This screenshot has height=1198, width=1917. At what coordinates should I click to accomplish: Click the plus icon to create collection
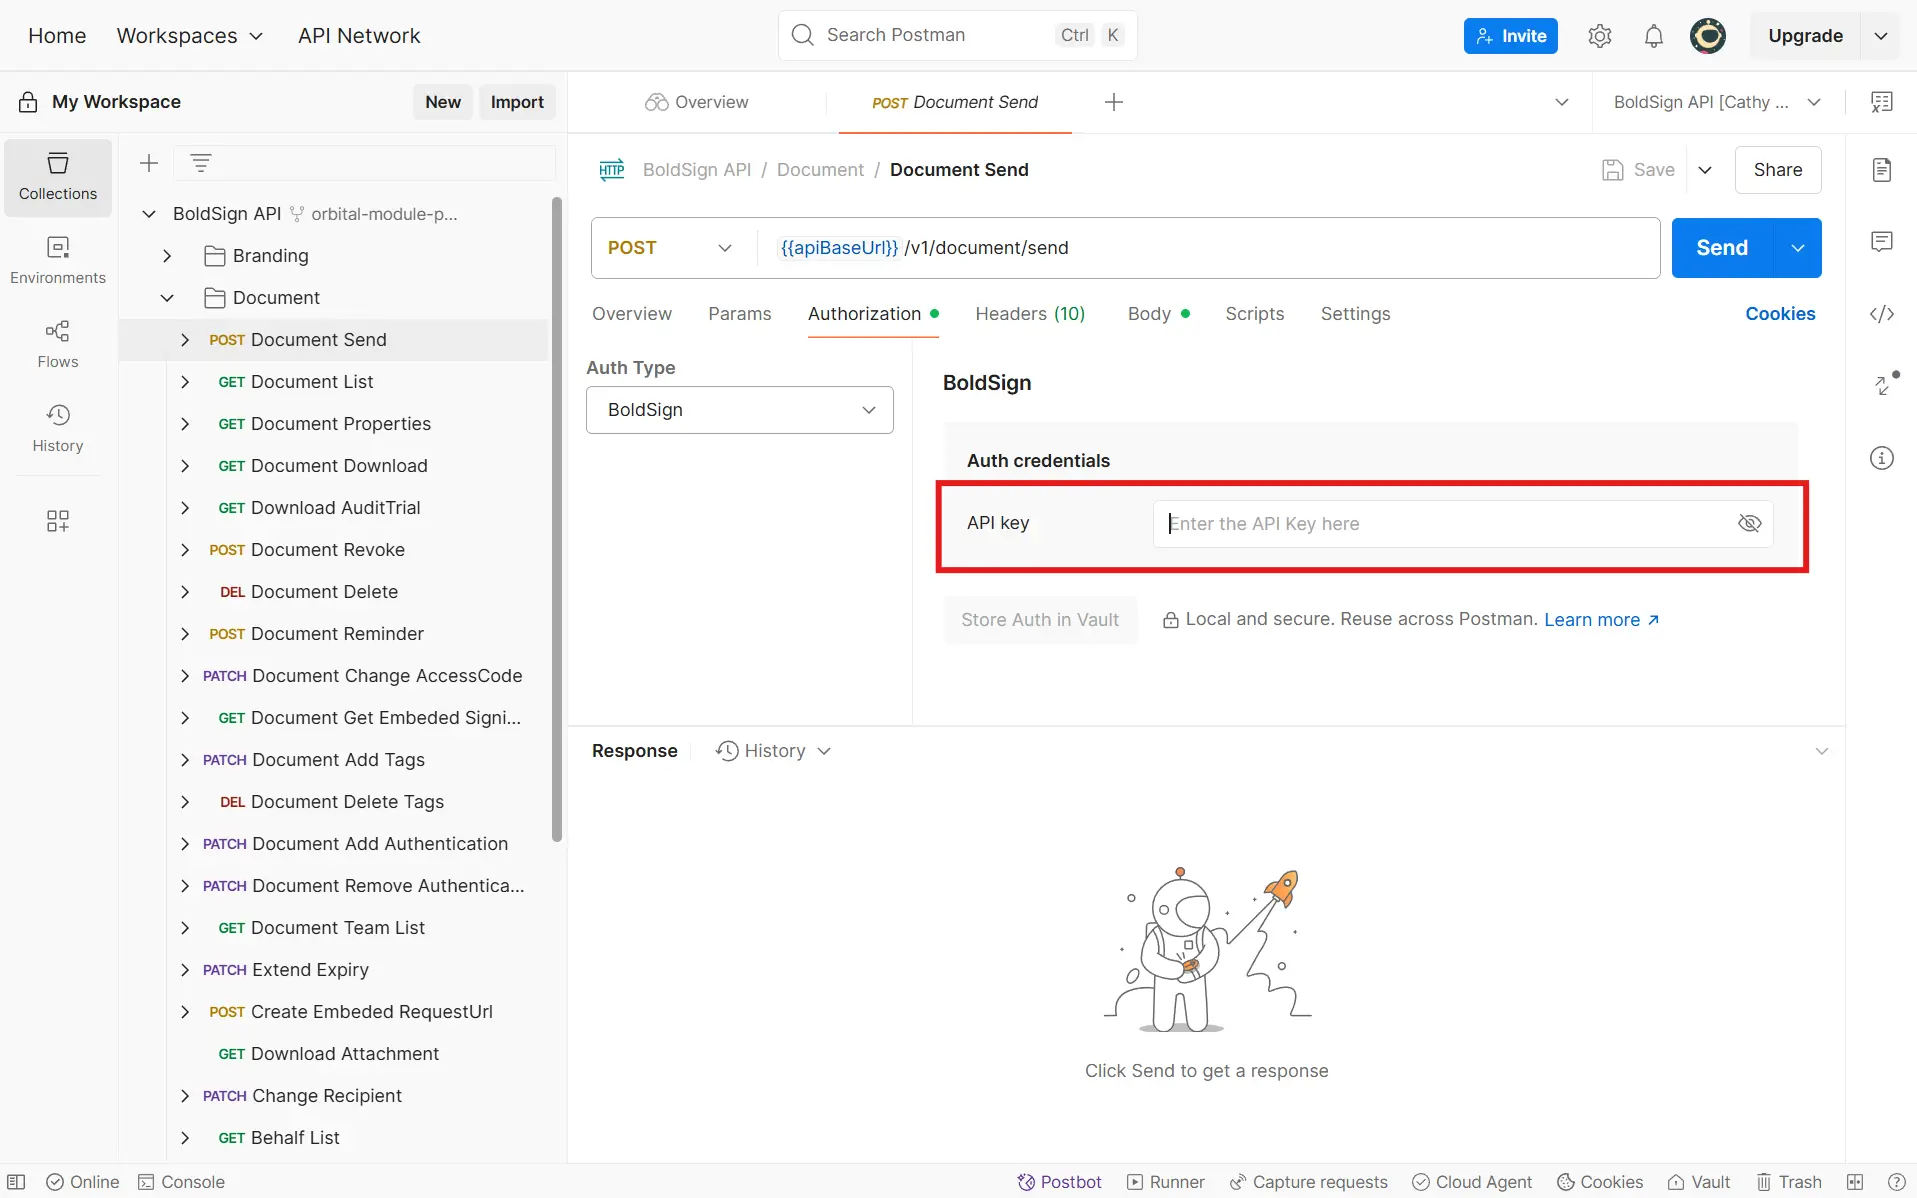click(149, 163)
